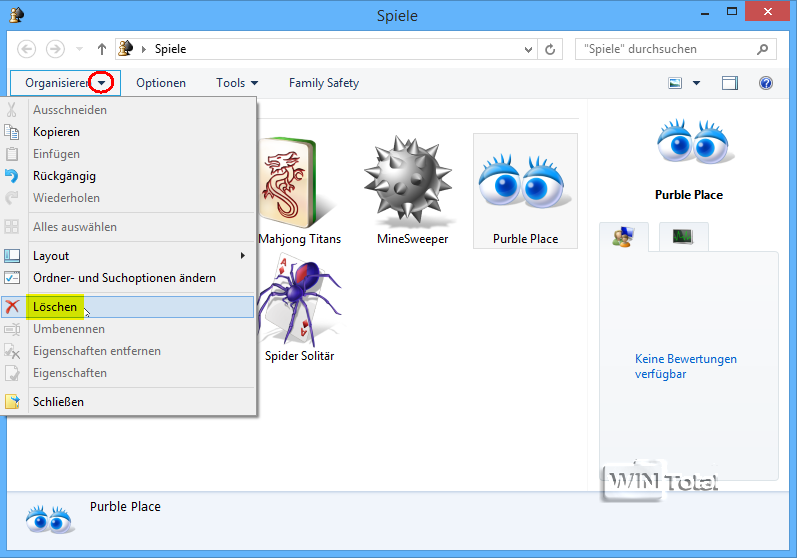
Task: Open the recent locations dropdown arrow
Action: [x=79, y=49]
